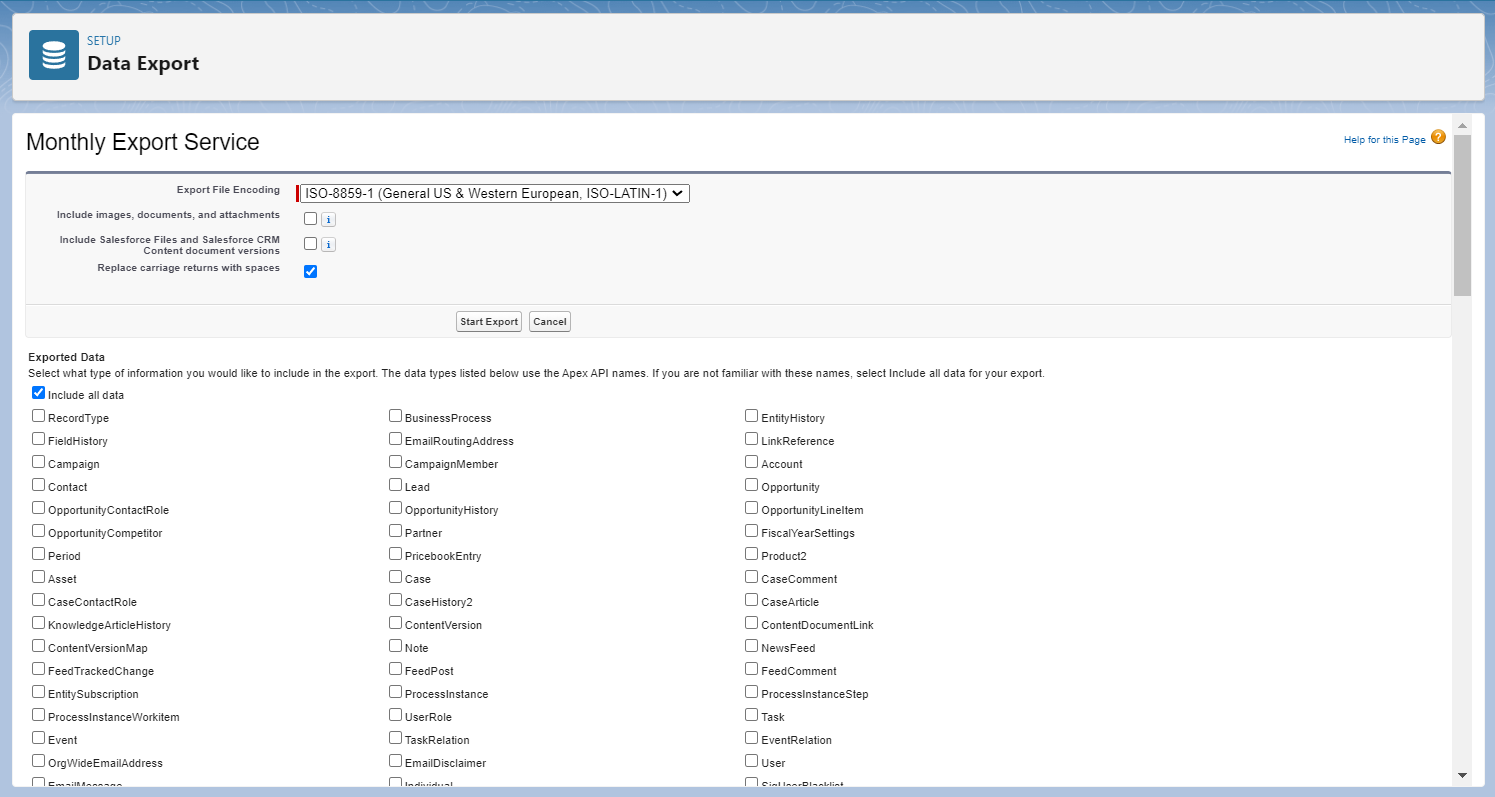Check the Task checkbox
This screenshot has width=1495, height=797.
pyautogui.click(x=751, y=715)
